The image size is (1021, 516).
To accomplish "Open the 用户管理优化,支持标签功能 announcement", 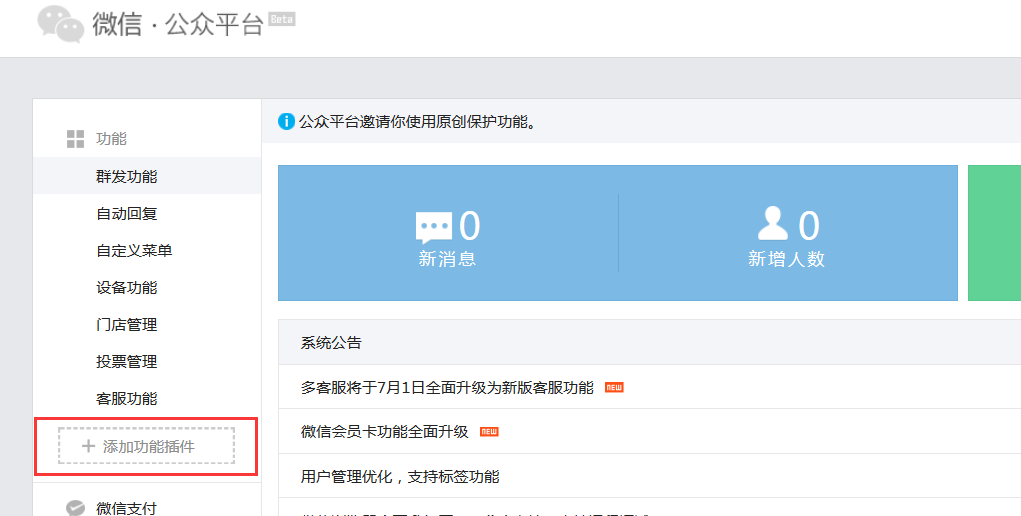I will pos(400,476).
